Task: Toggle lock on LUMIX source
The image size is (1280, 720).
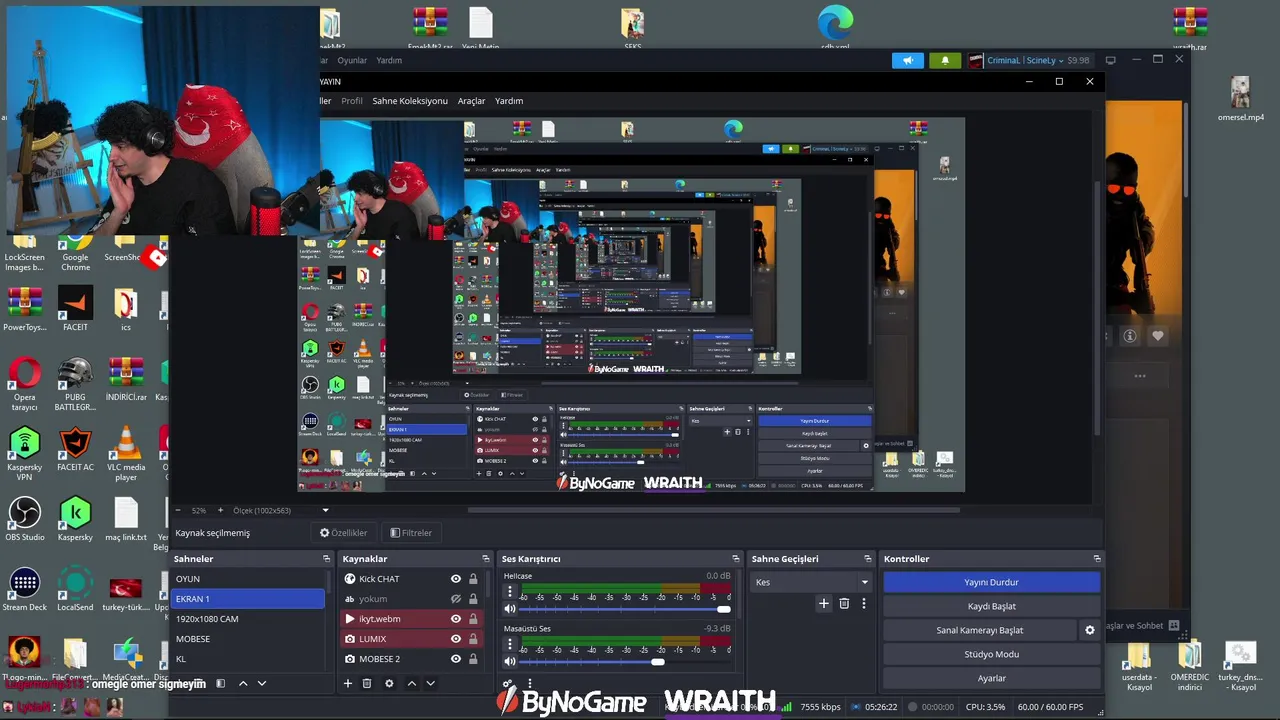Action: click(x=473, y=639)
